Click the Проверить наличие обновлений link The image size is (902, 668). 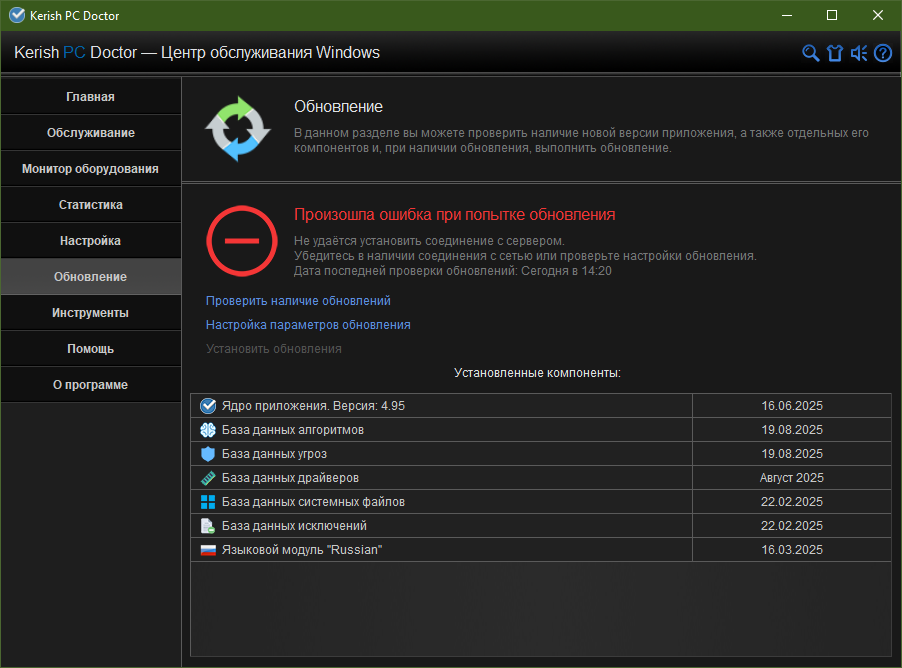point(298,301)
